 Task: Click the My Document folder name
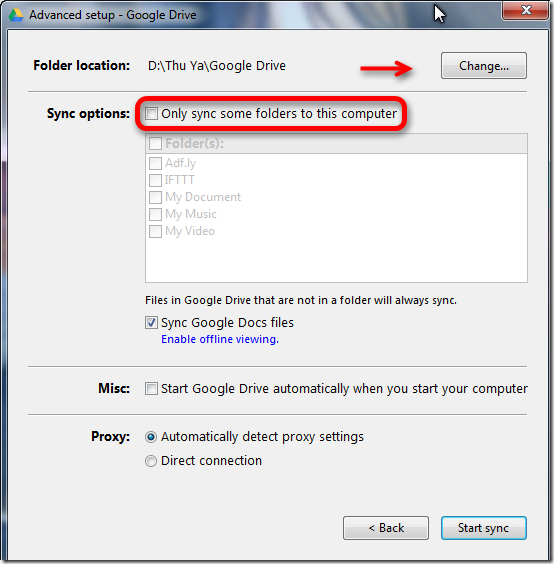click(x=203, y=197)
